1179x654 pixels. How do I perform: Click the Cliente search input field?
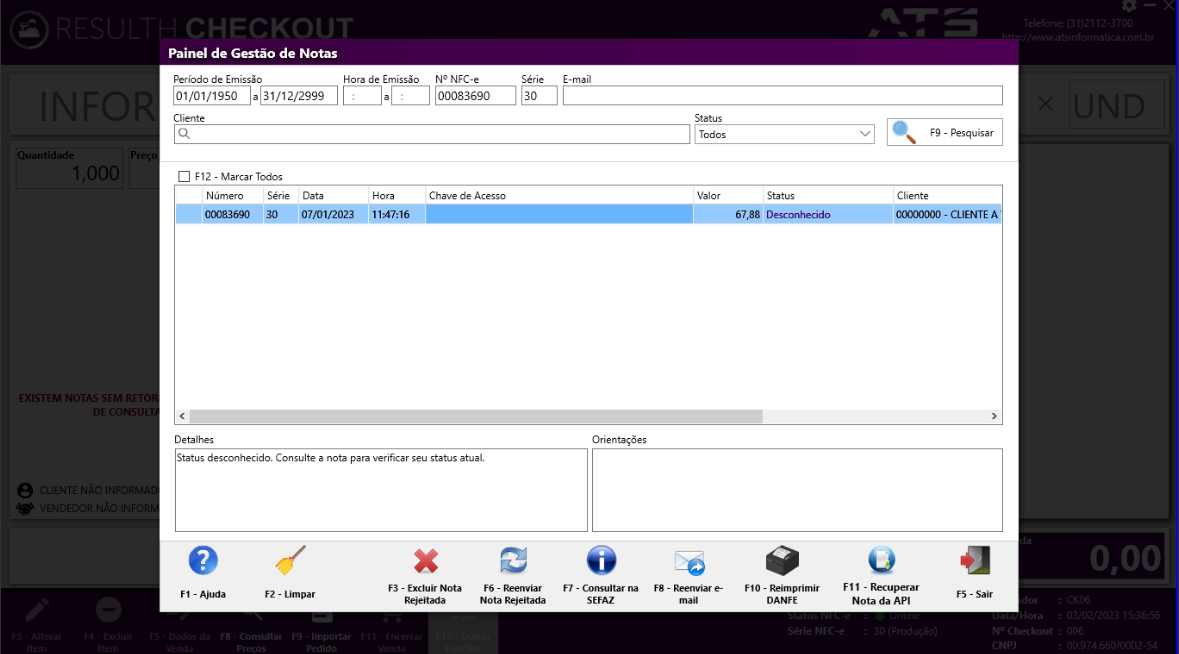[432, 135]
